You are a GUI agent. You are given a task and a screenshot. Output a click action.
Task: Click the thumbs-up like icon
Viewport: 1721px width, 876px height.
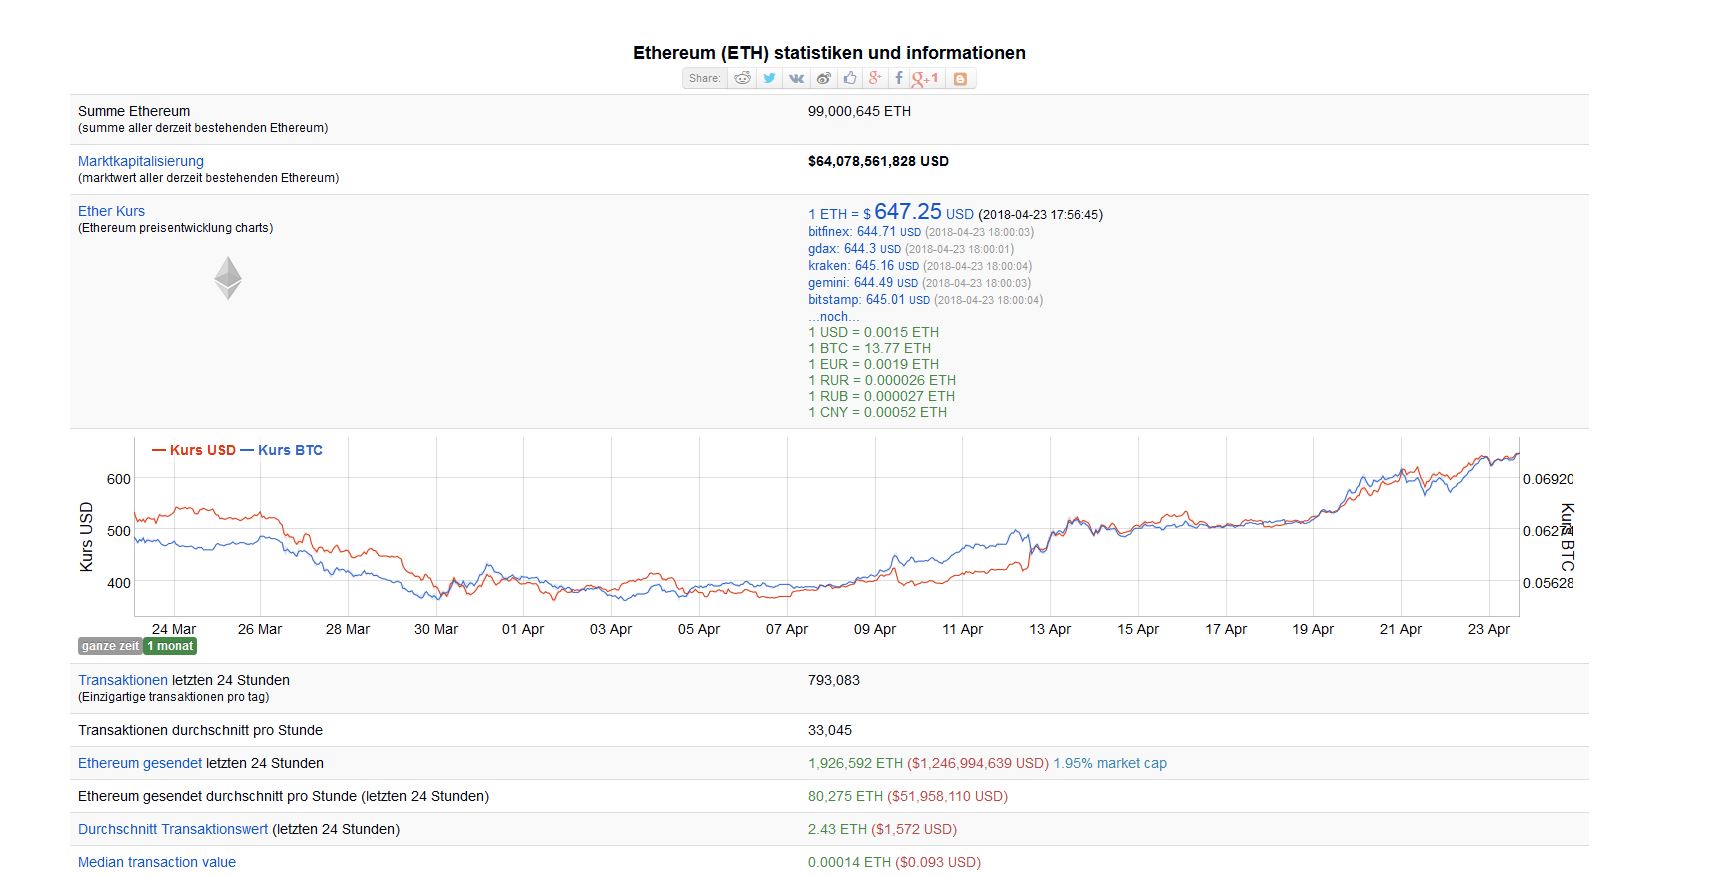click(850, 78)
